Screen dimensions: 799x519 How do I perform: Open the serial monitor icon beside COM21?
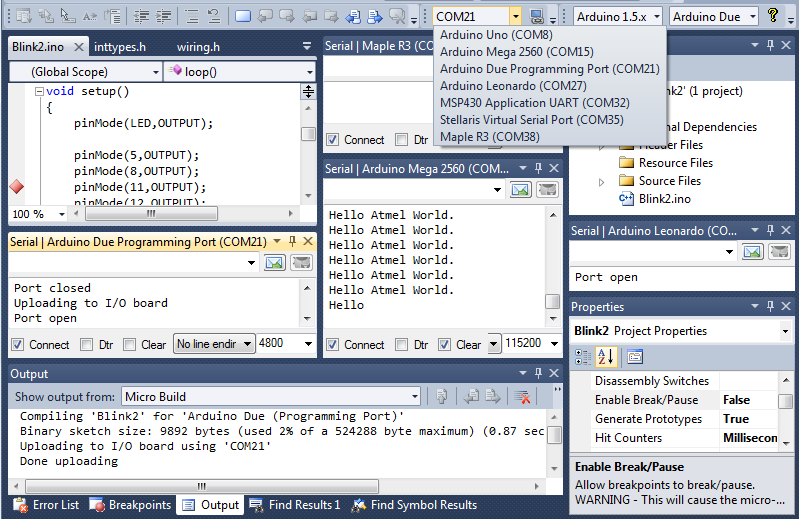pyautogui.click(x=536, y=16)
